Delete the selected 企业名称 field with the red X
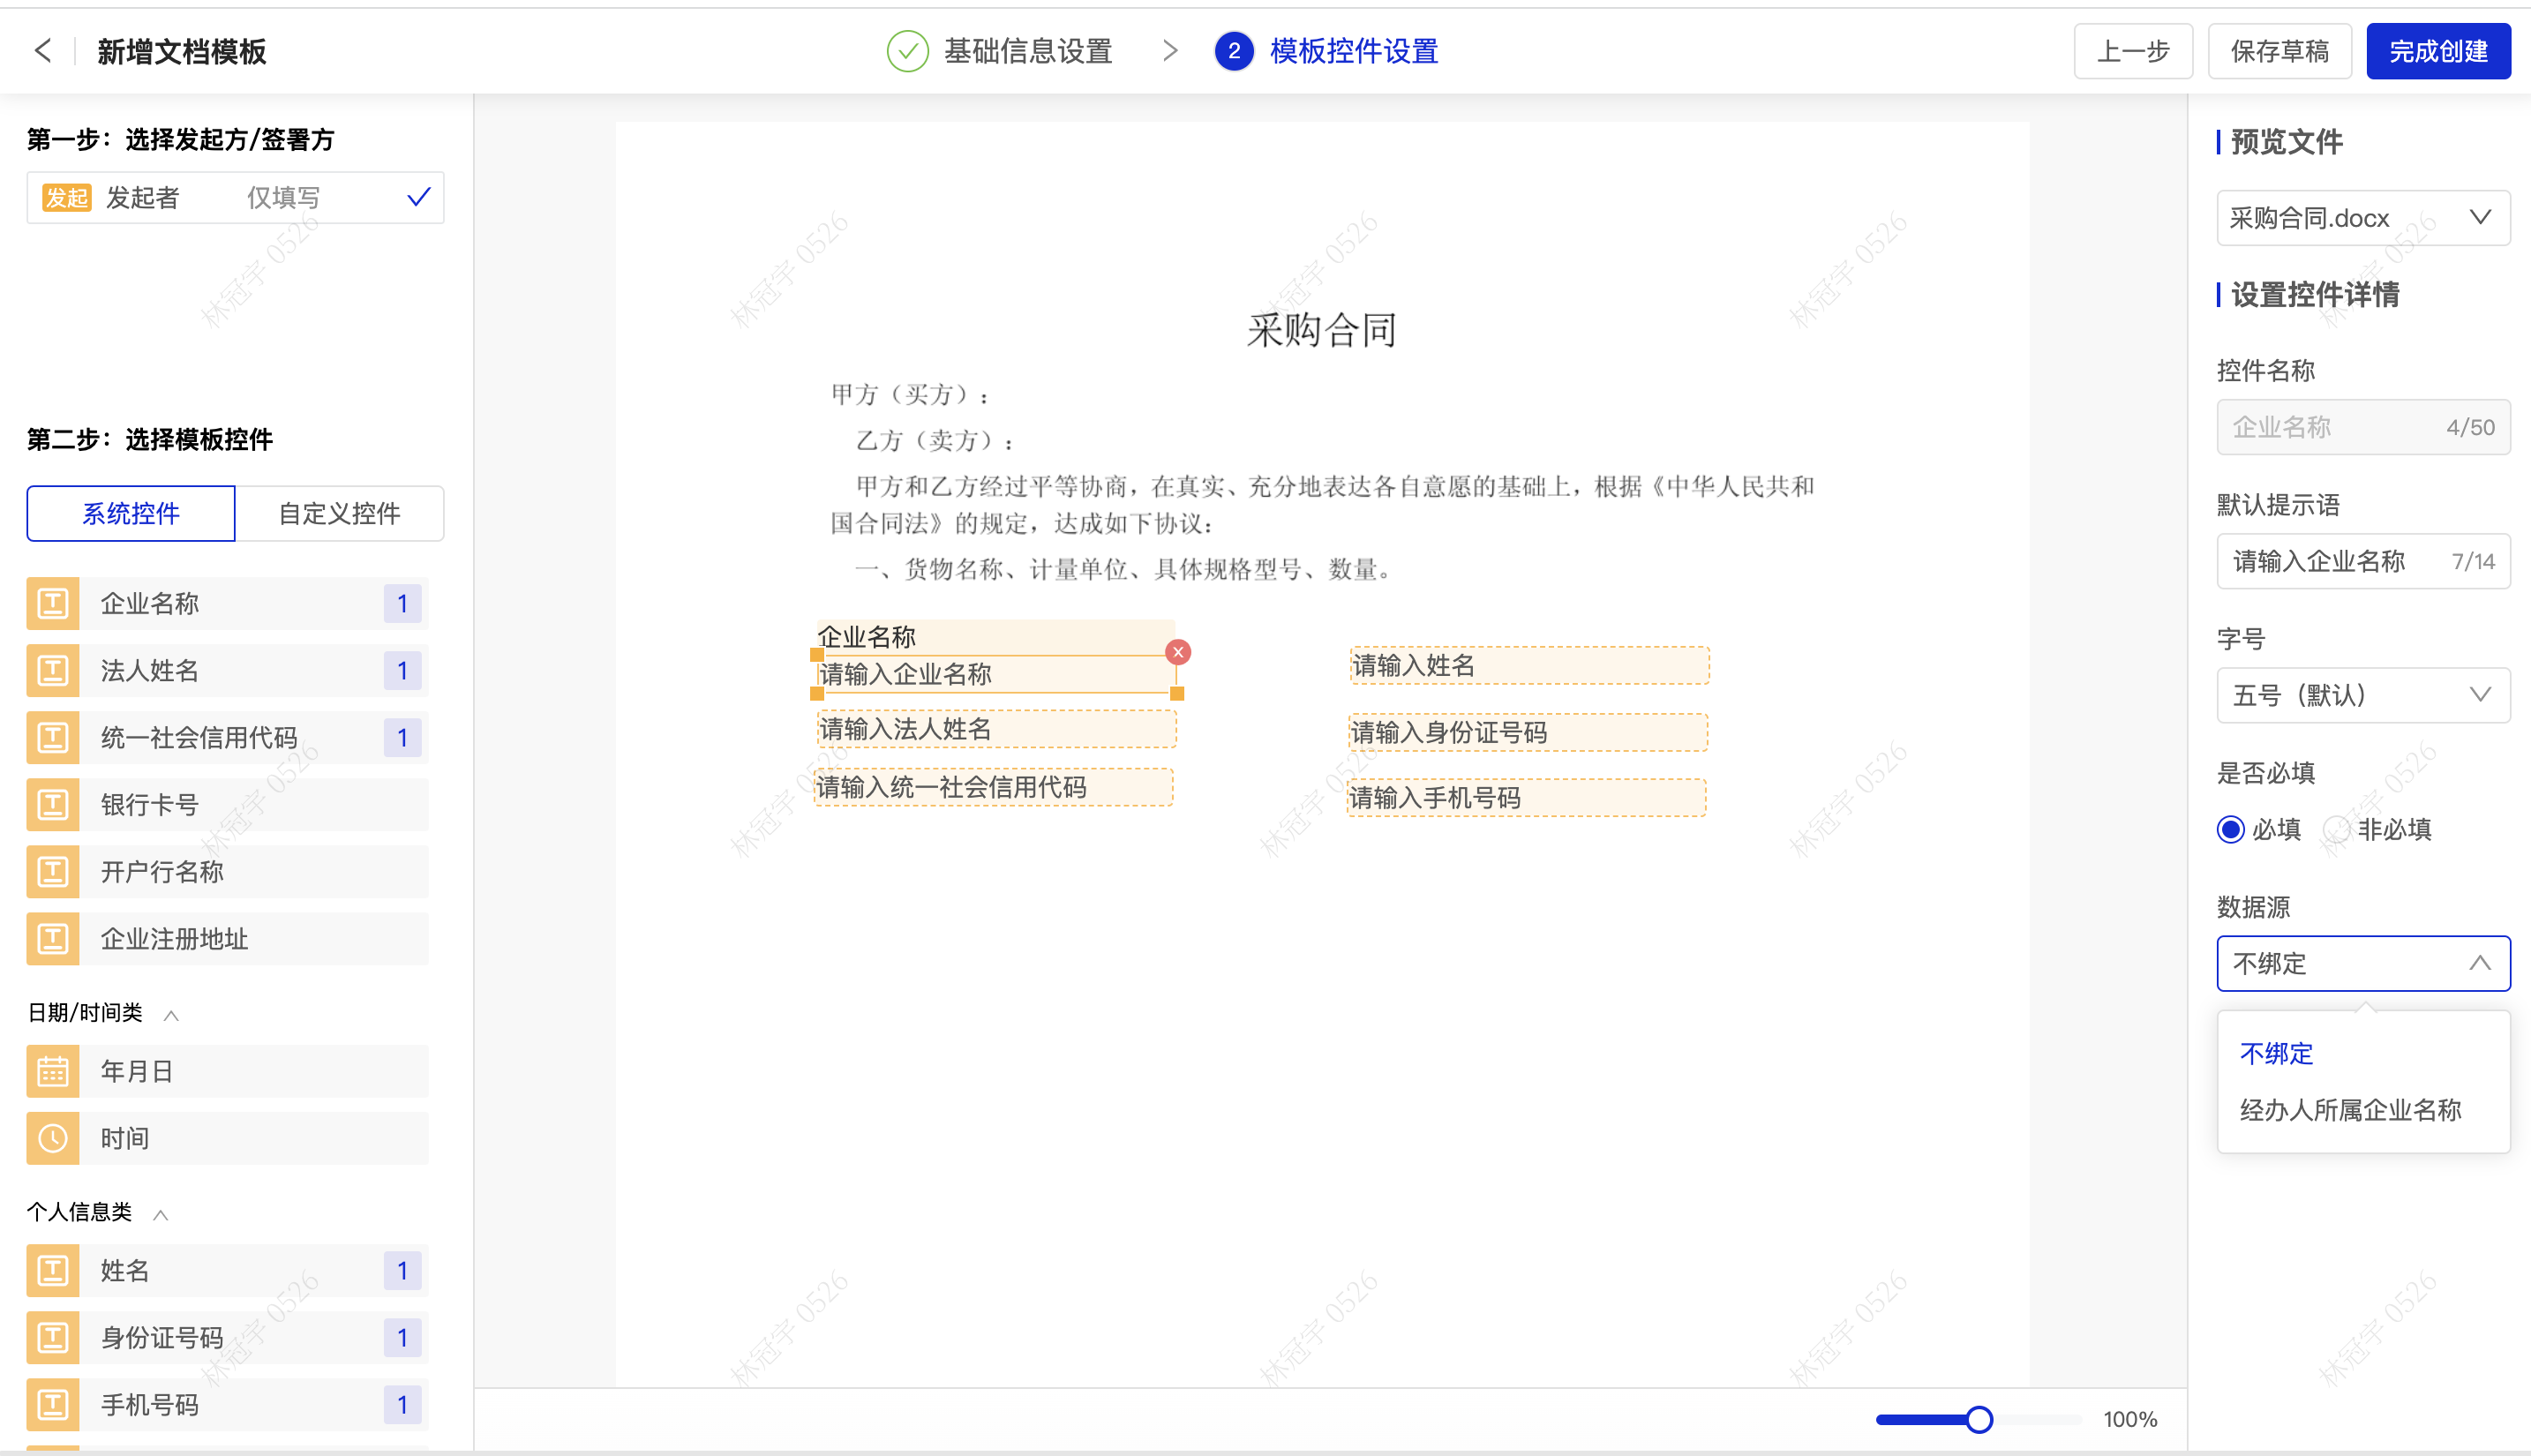This screenshot has width=2531, height=1456. coord(1178,652)
